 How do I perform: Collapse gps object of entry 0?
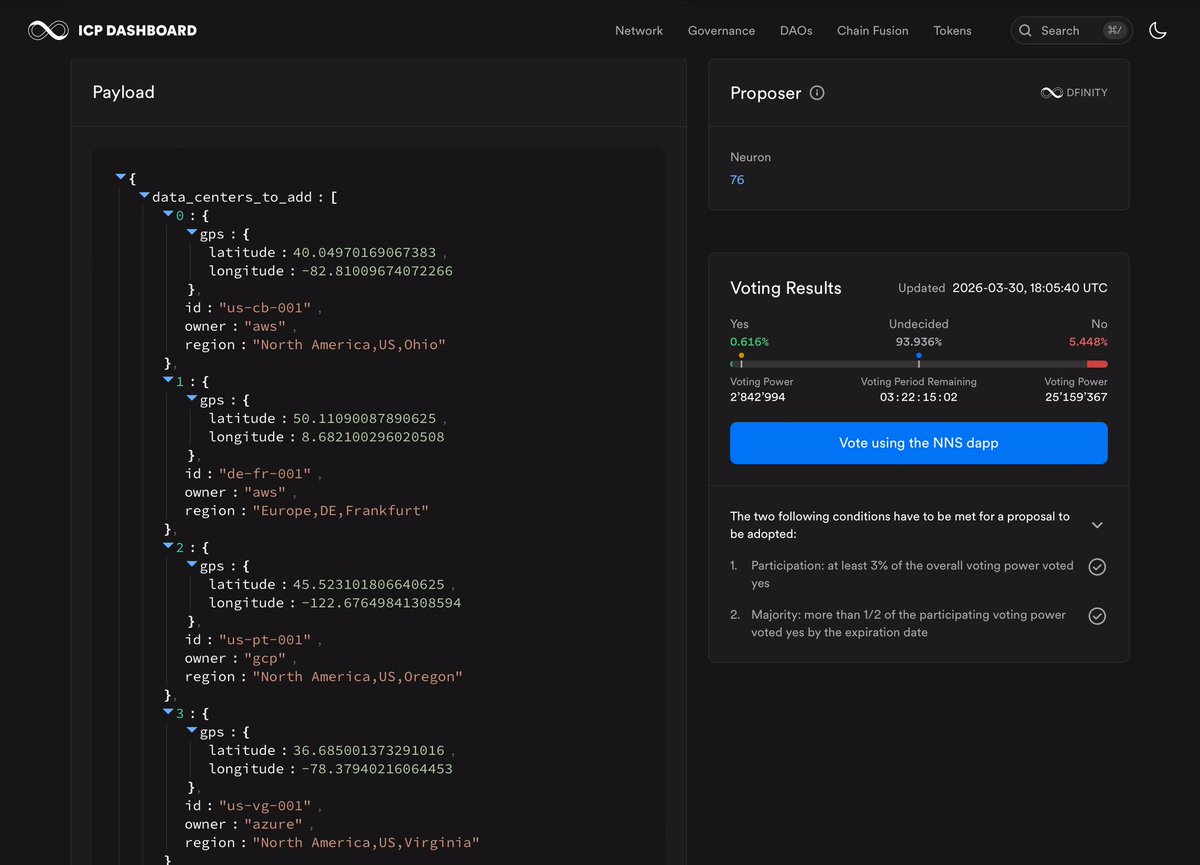pos(192,233)
